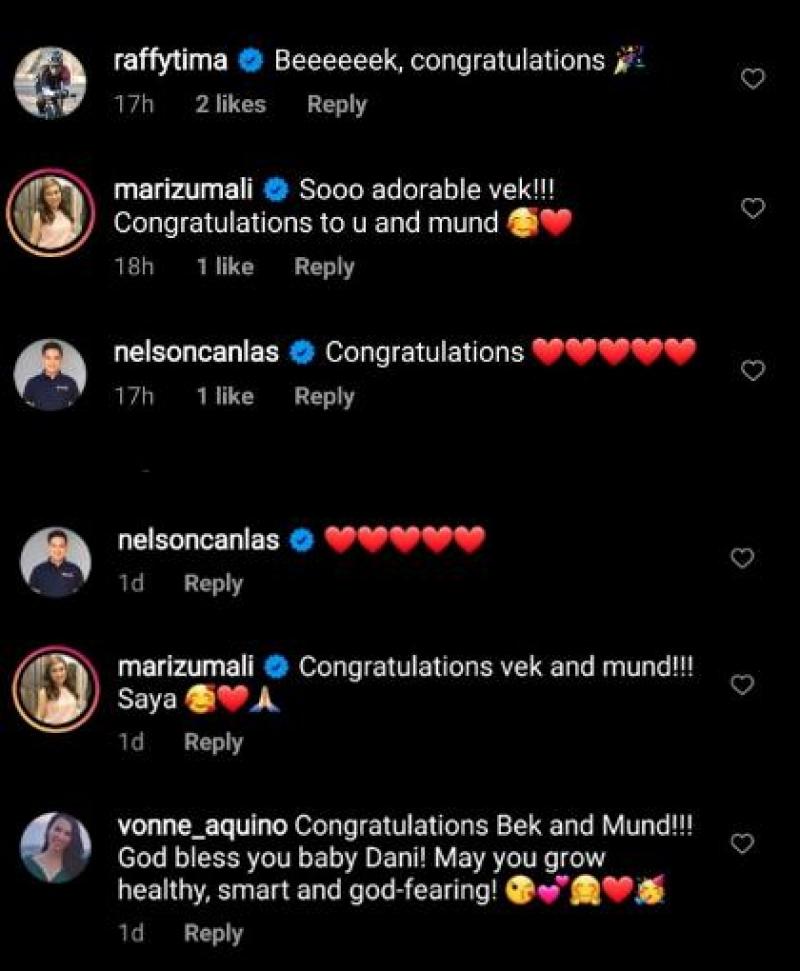Like nelsoncanlas's Congratulations hearts comment
The width and height of the screenshot is (800, 971).
[x=752, y=371]
